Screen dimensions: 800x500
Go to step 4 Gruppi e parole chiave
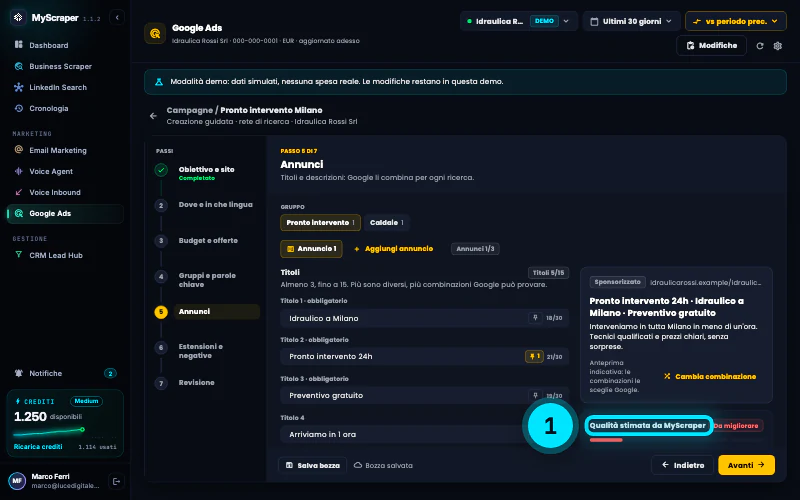pyautogui.click(x=207, y=280)
